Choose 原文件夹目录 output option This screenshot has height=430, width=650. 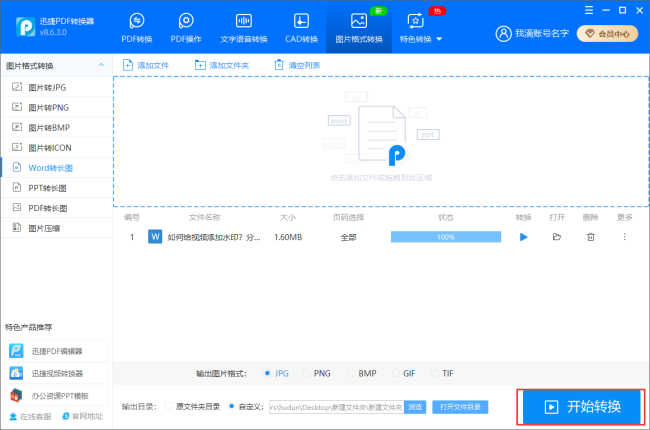click(x=192, y=406)
